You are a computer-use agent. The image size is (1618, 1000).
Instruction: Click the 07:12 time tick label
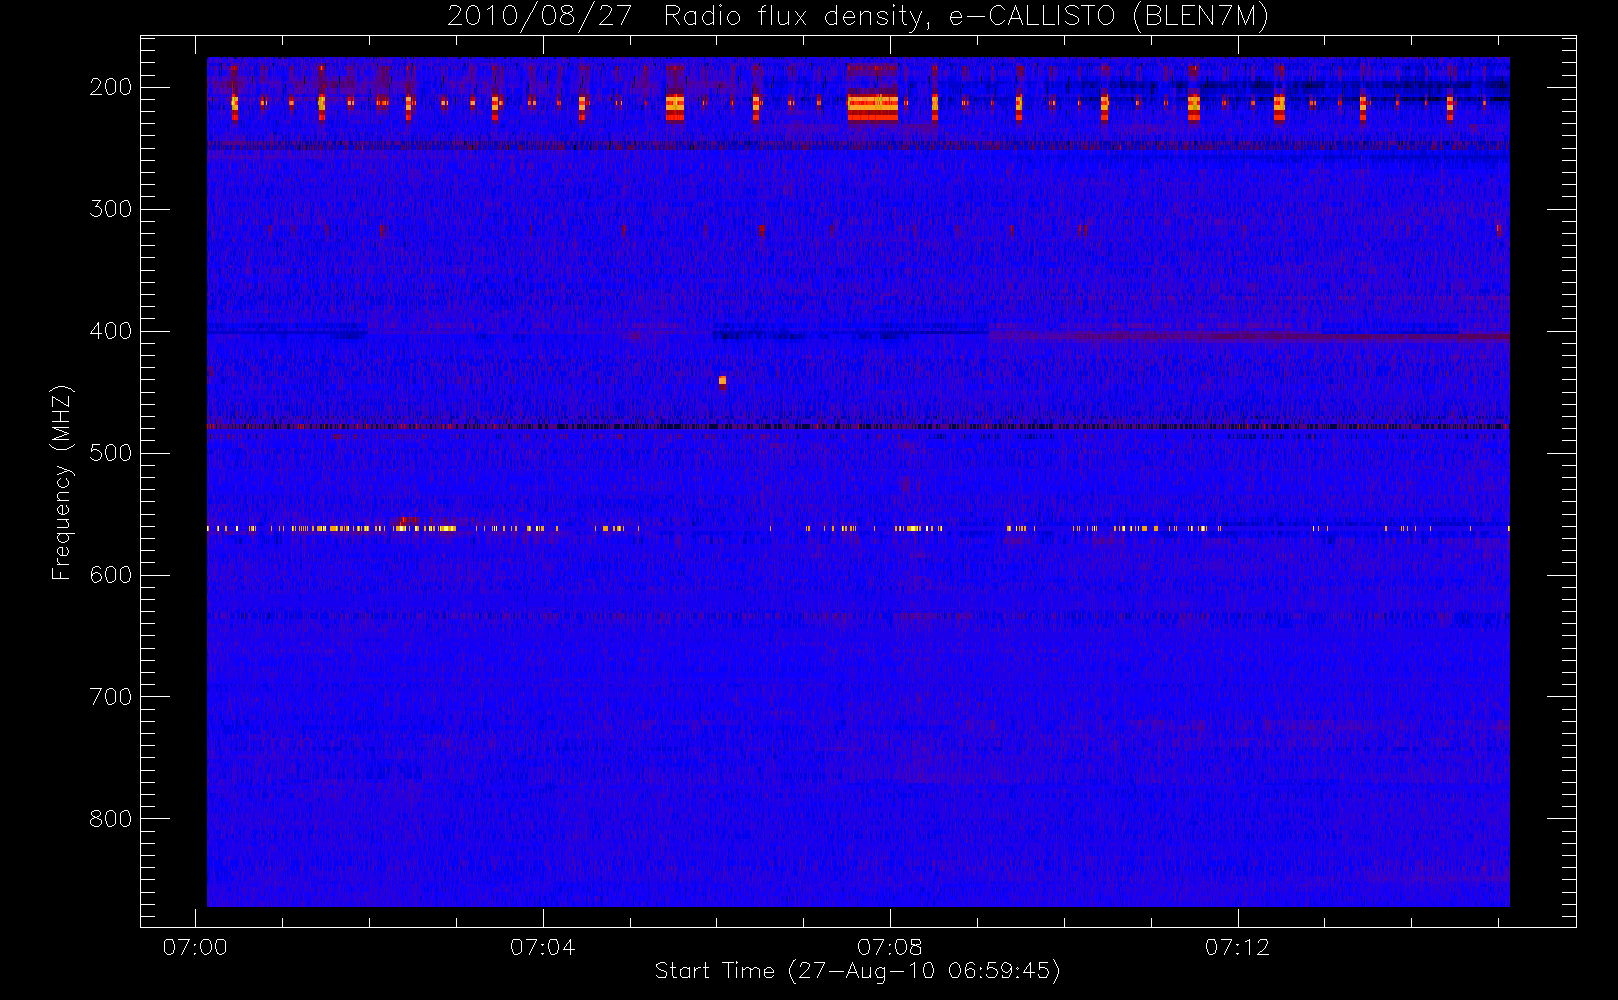tap(1237, 947)
